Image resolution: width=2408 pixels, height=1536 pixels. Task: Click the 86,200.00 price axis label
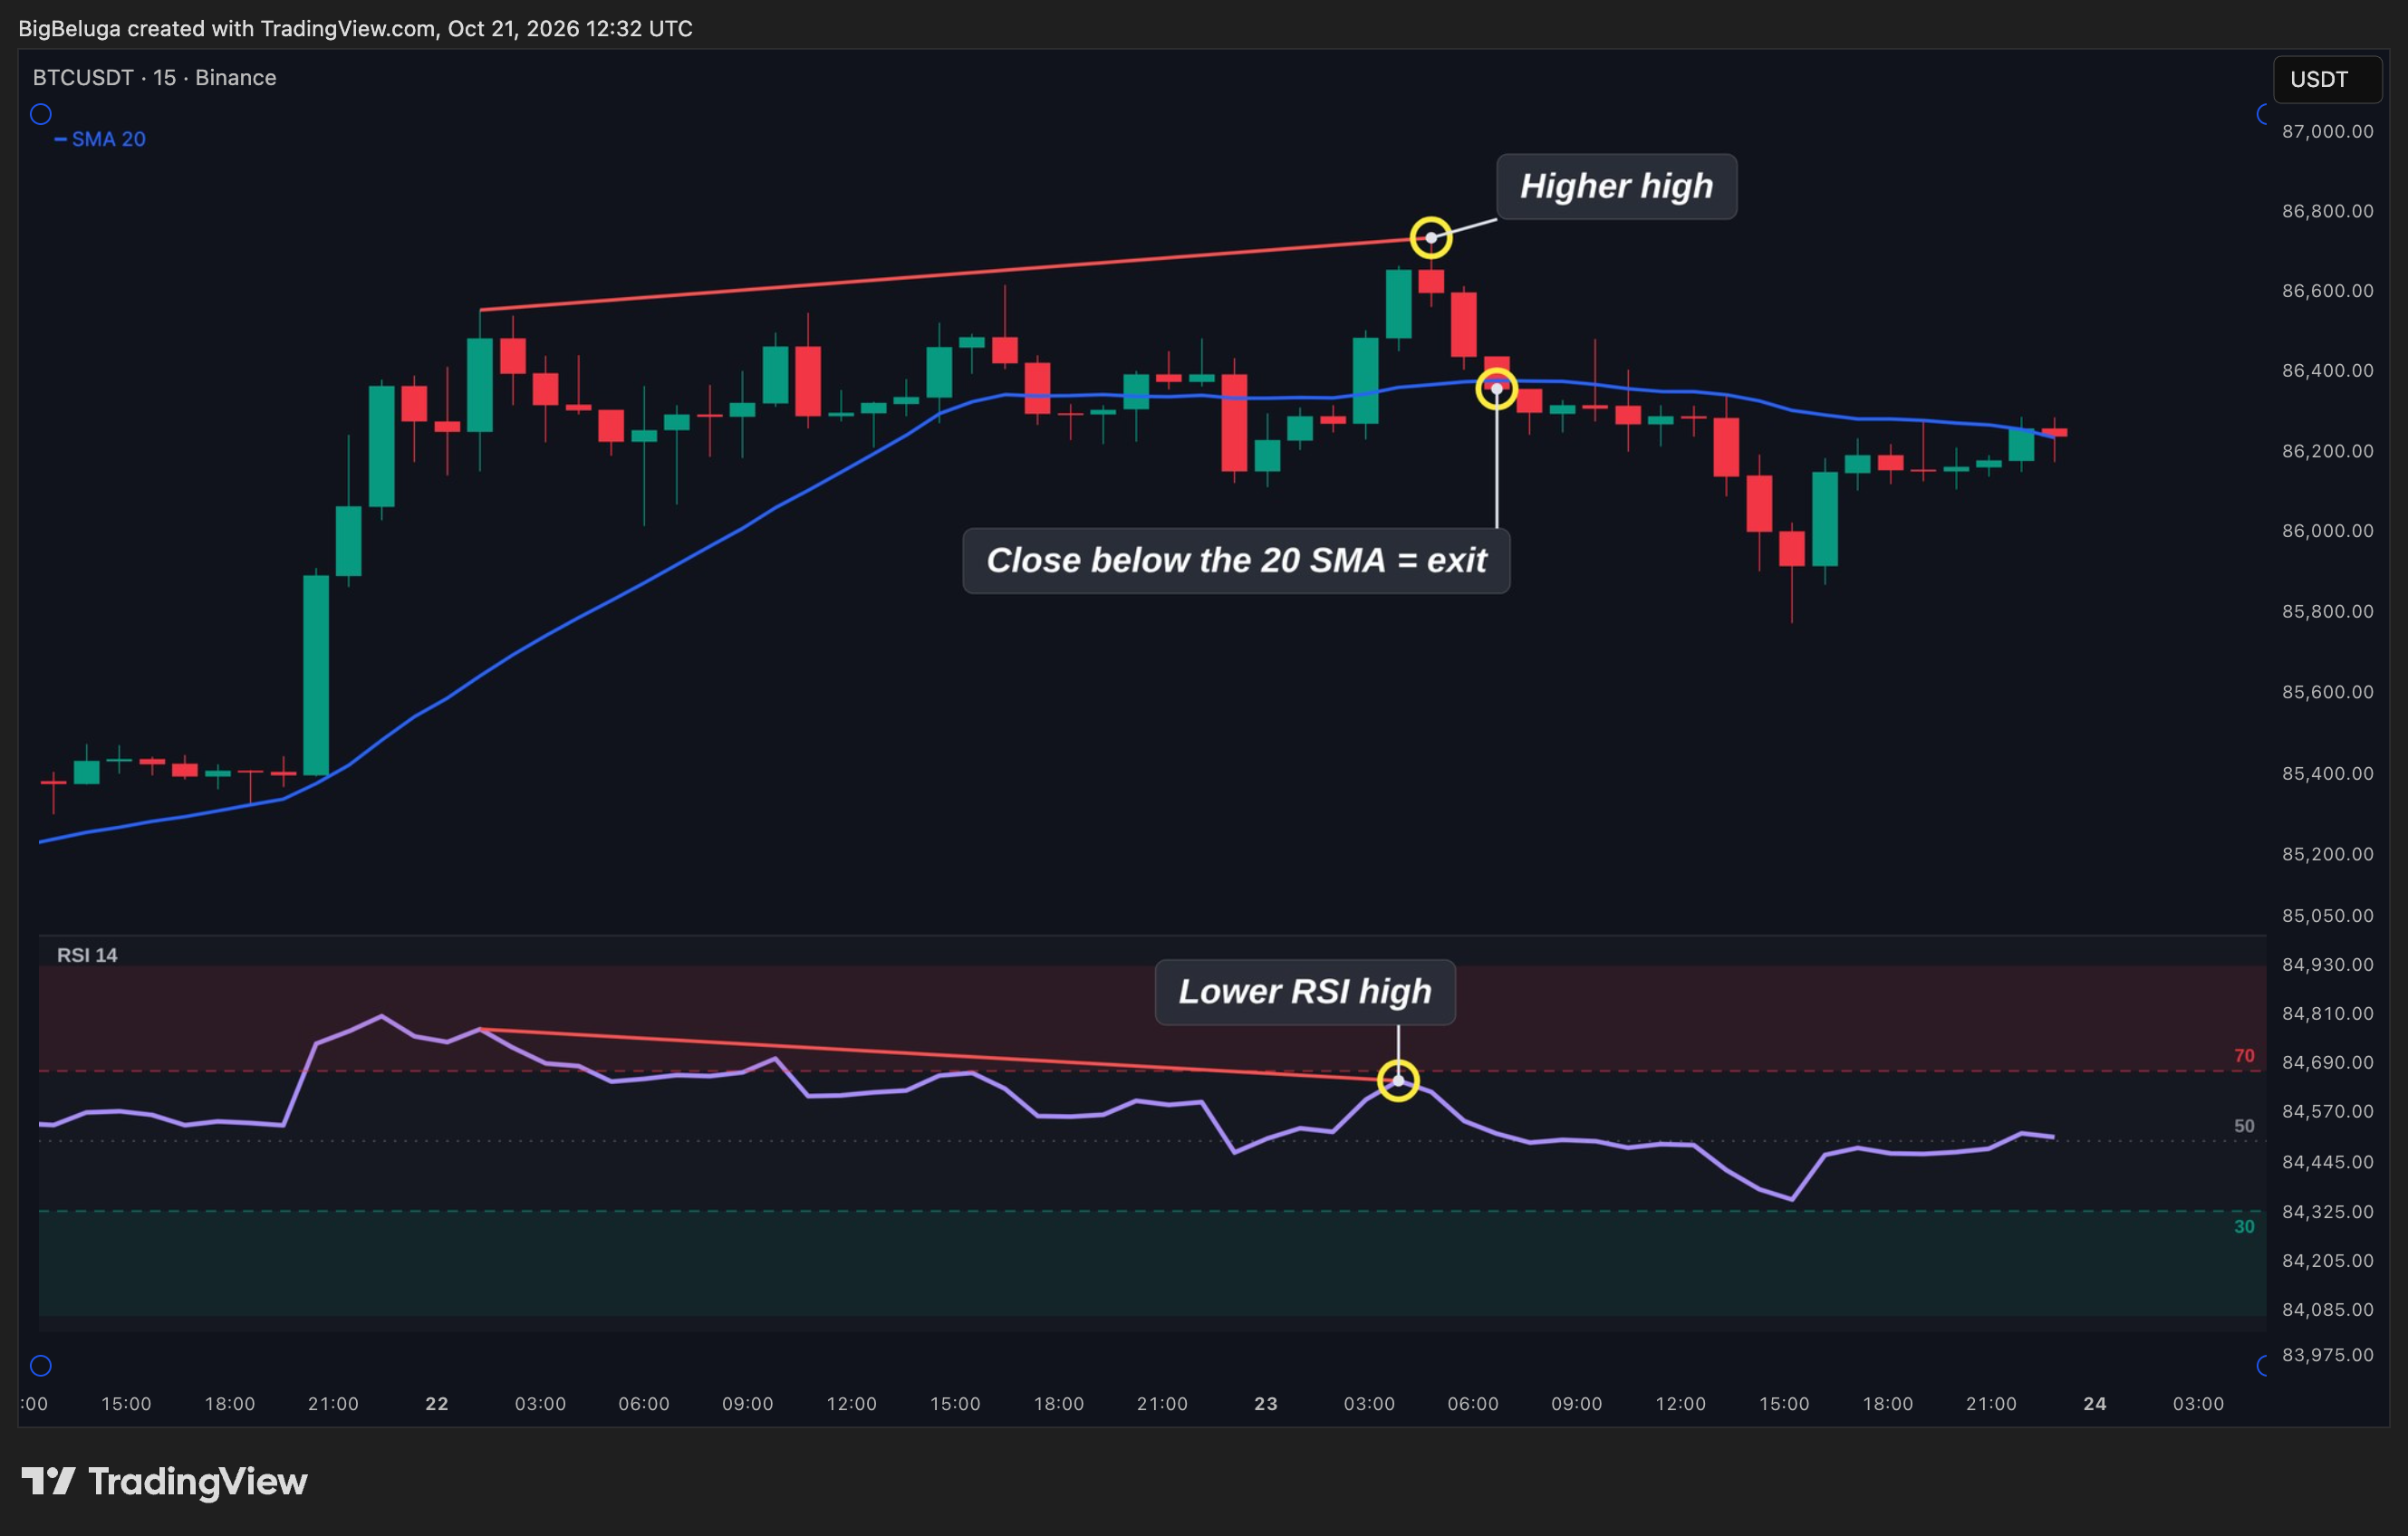(2327, 451)
